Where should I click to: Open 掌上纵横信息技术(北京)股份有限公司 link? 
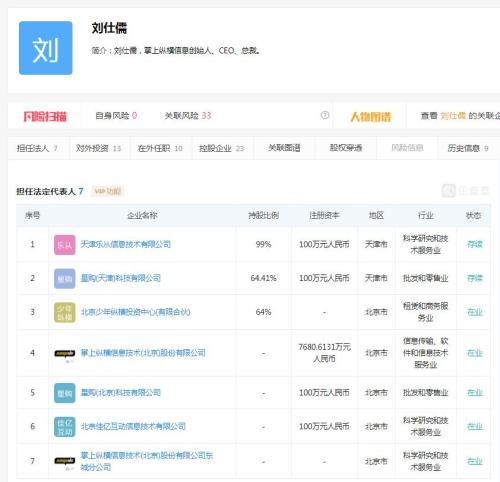143,353
